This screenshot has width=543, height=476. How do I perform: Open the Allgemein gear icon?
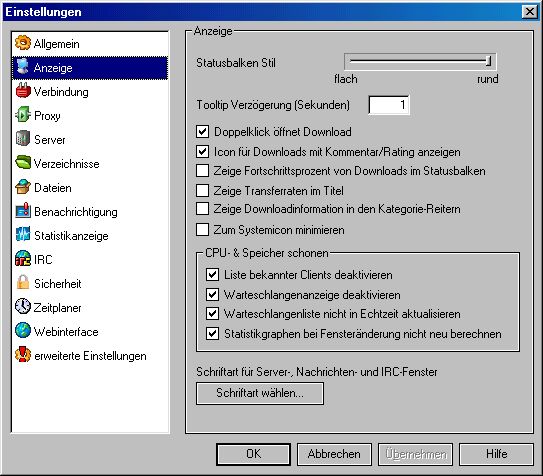[x=23, y=43]
